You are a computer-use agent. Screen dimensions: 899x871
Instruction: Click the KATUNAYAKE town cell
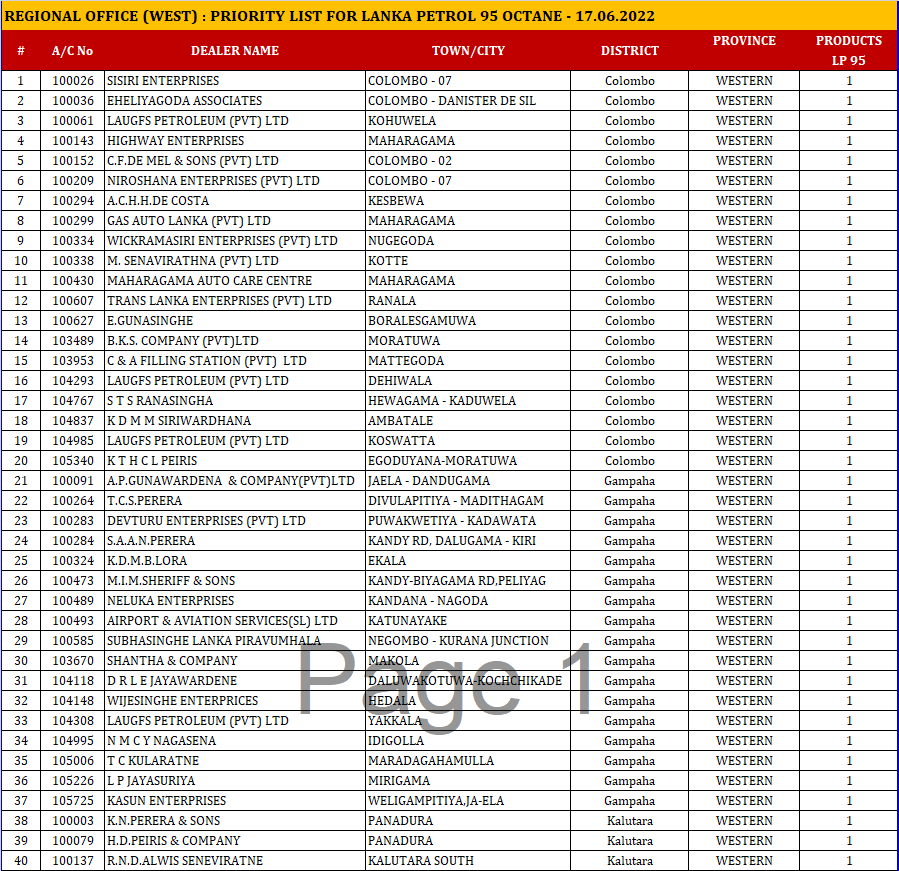click(x=468, y=621)
